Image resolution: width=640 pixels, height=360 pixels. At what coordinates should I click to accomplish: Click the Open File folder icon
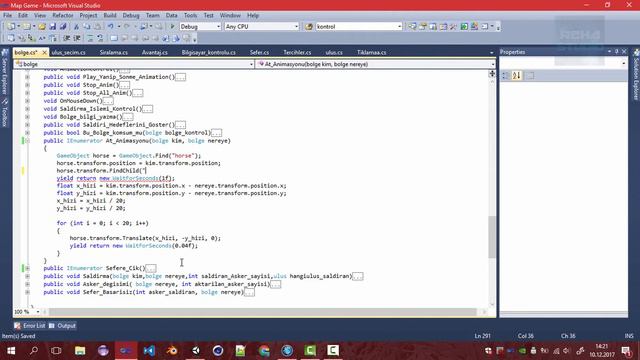click(x=42, y=27)
